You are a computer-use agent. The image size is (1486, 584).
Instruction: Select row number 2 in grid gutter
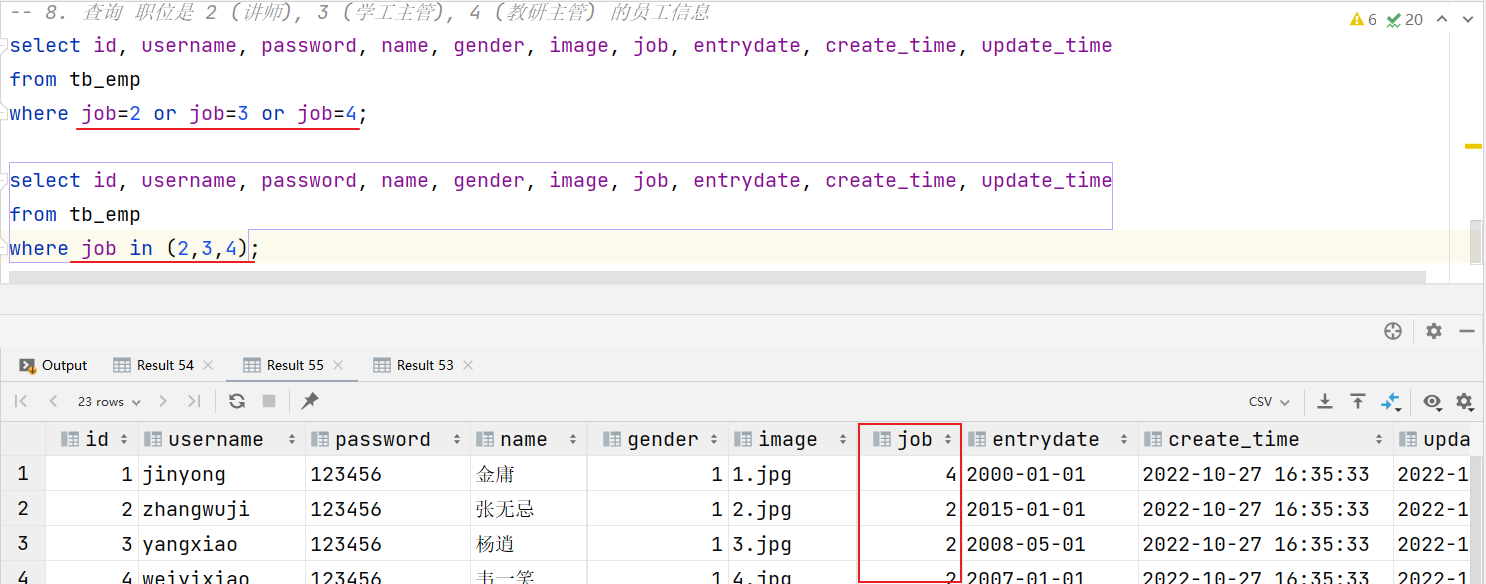[23, 509]
